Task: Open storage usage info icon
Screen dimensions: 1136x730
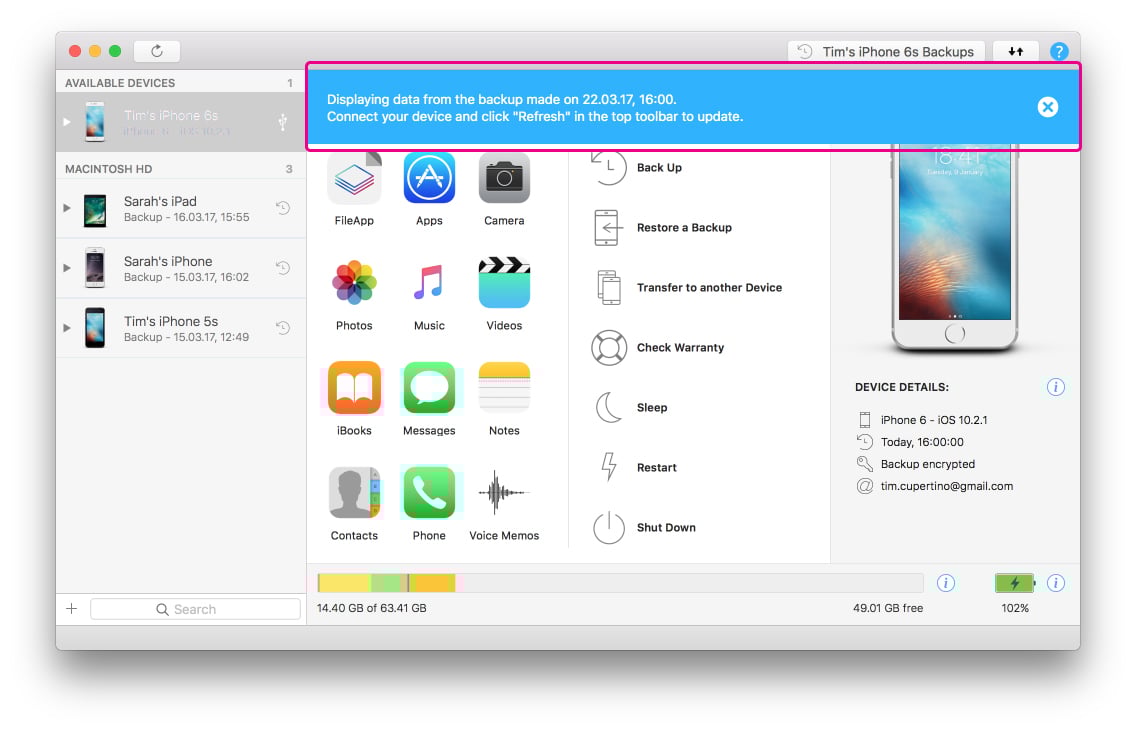Action: pyautogui.click(x=945, y=583)
